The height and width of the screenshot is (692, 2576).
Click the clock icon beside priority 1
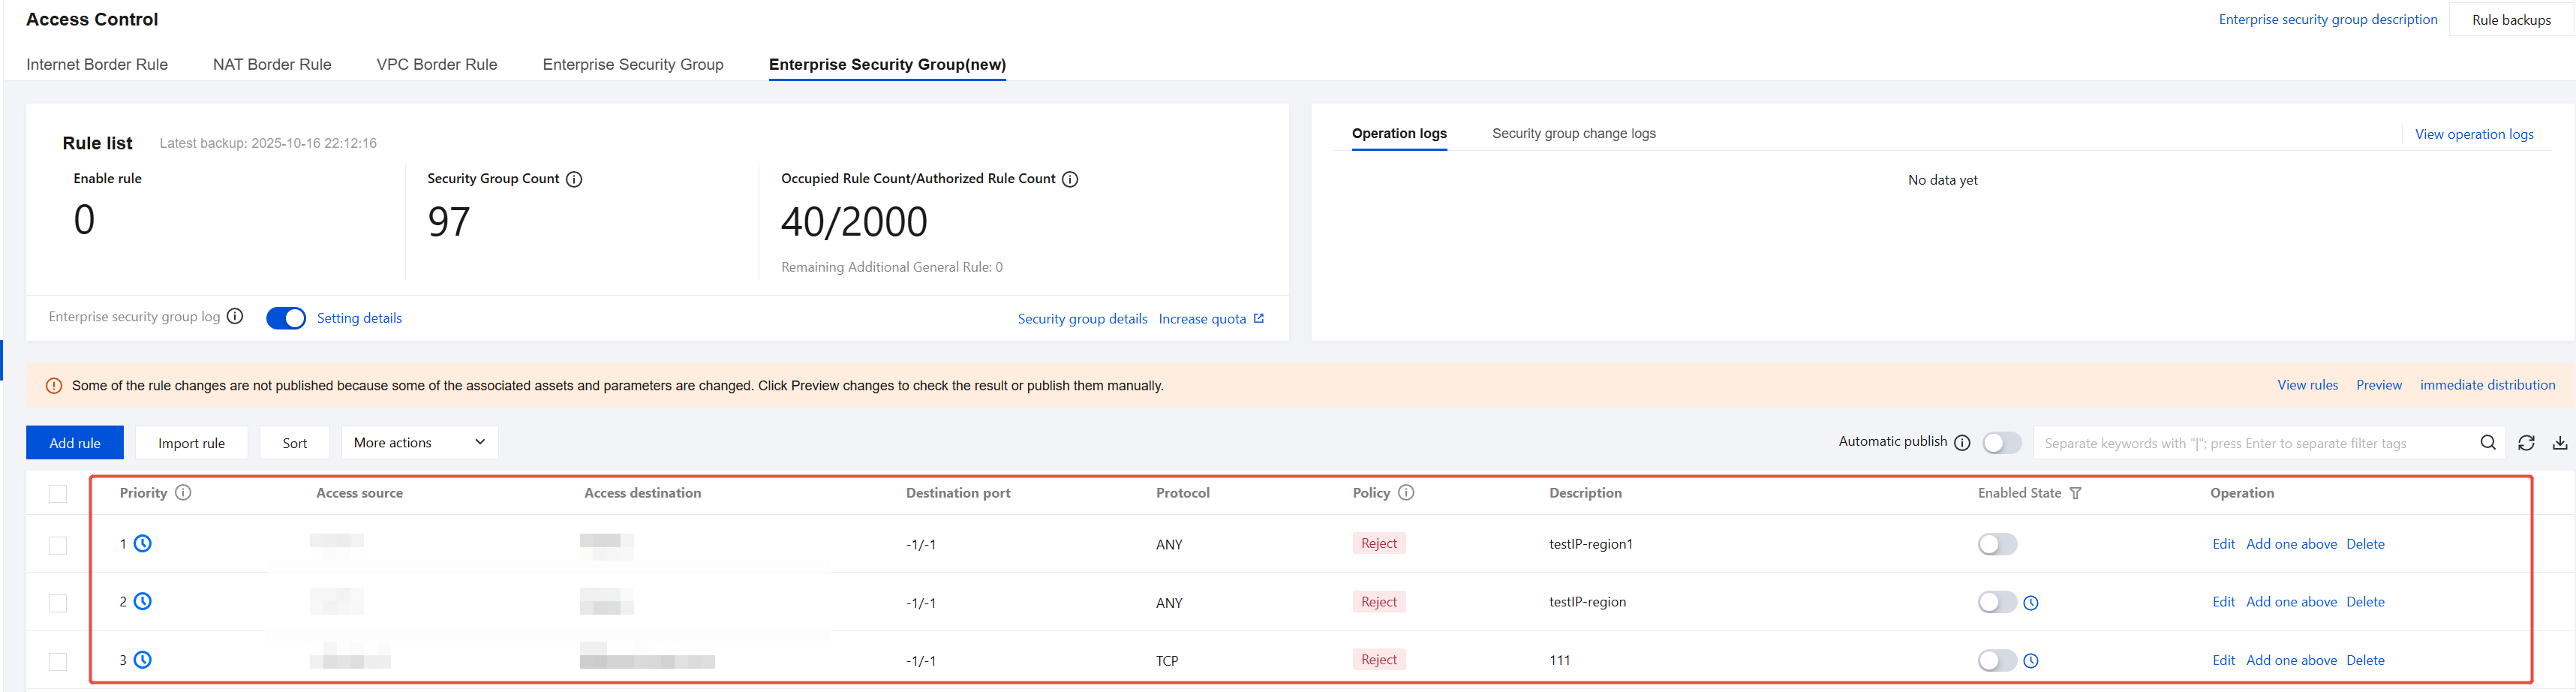tap(143, 544)
